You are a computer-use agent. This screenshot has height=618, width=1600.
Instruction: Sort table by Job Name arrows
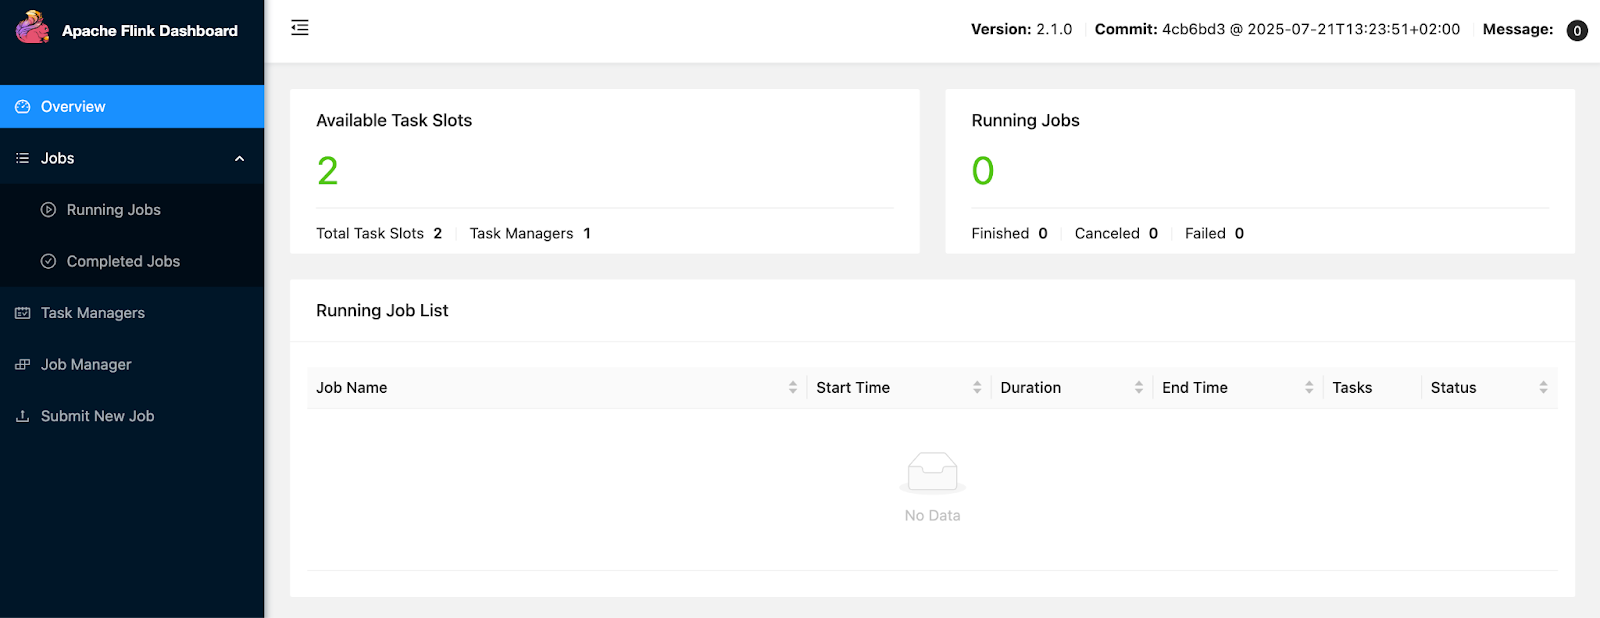coord(793,387)
